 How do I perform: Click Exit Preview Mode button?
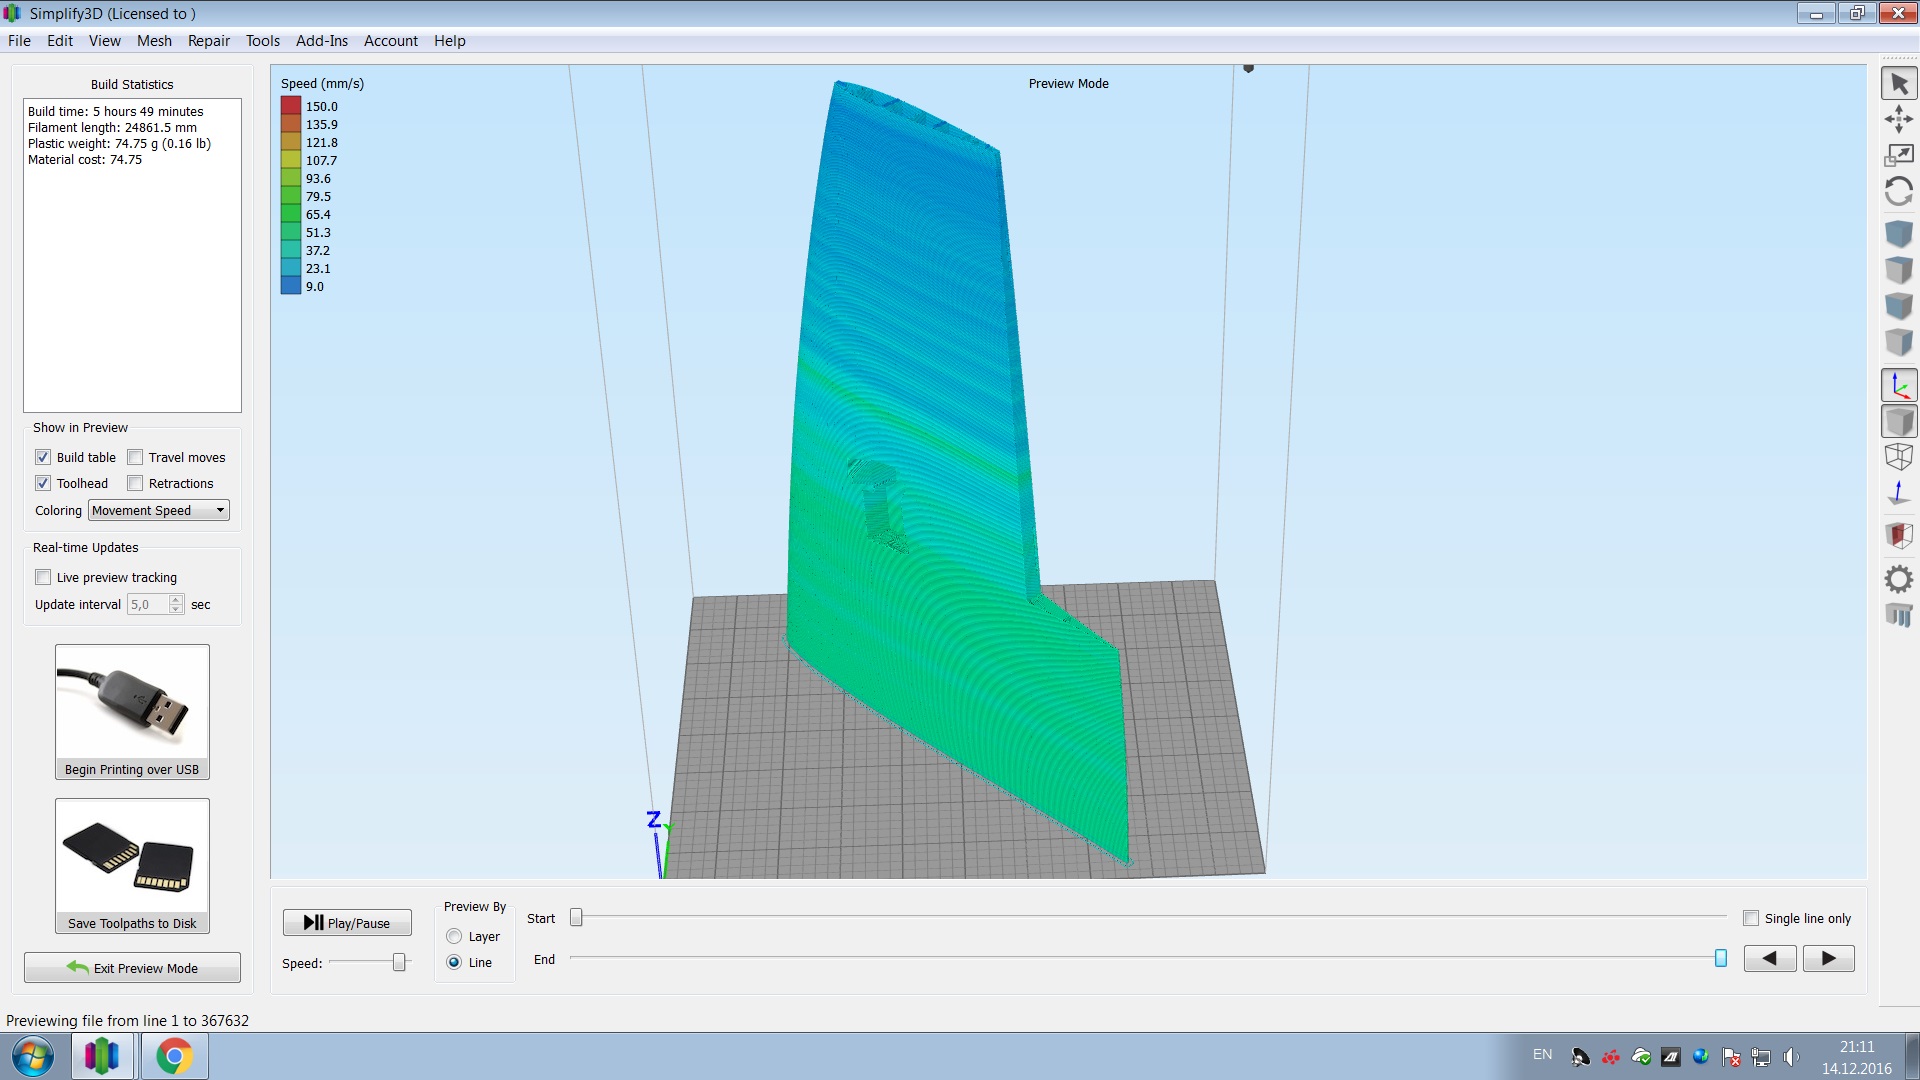[x=132, y=968]
